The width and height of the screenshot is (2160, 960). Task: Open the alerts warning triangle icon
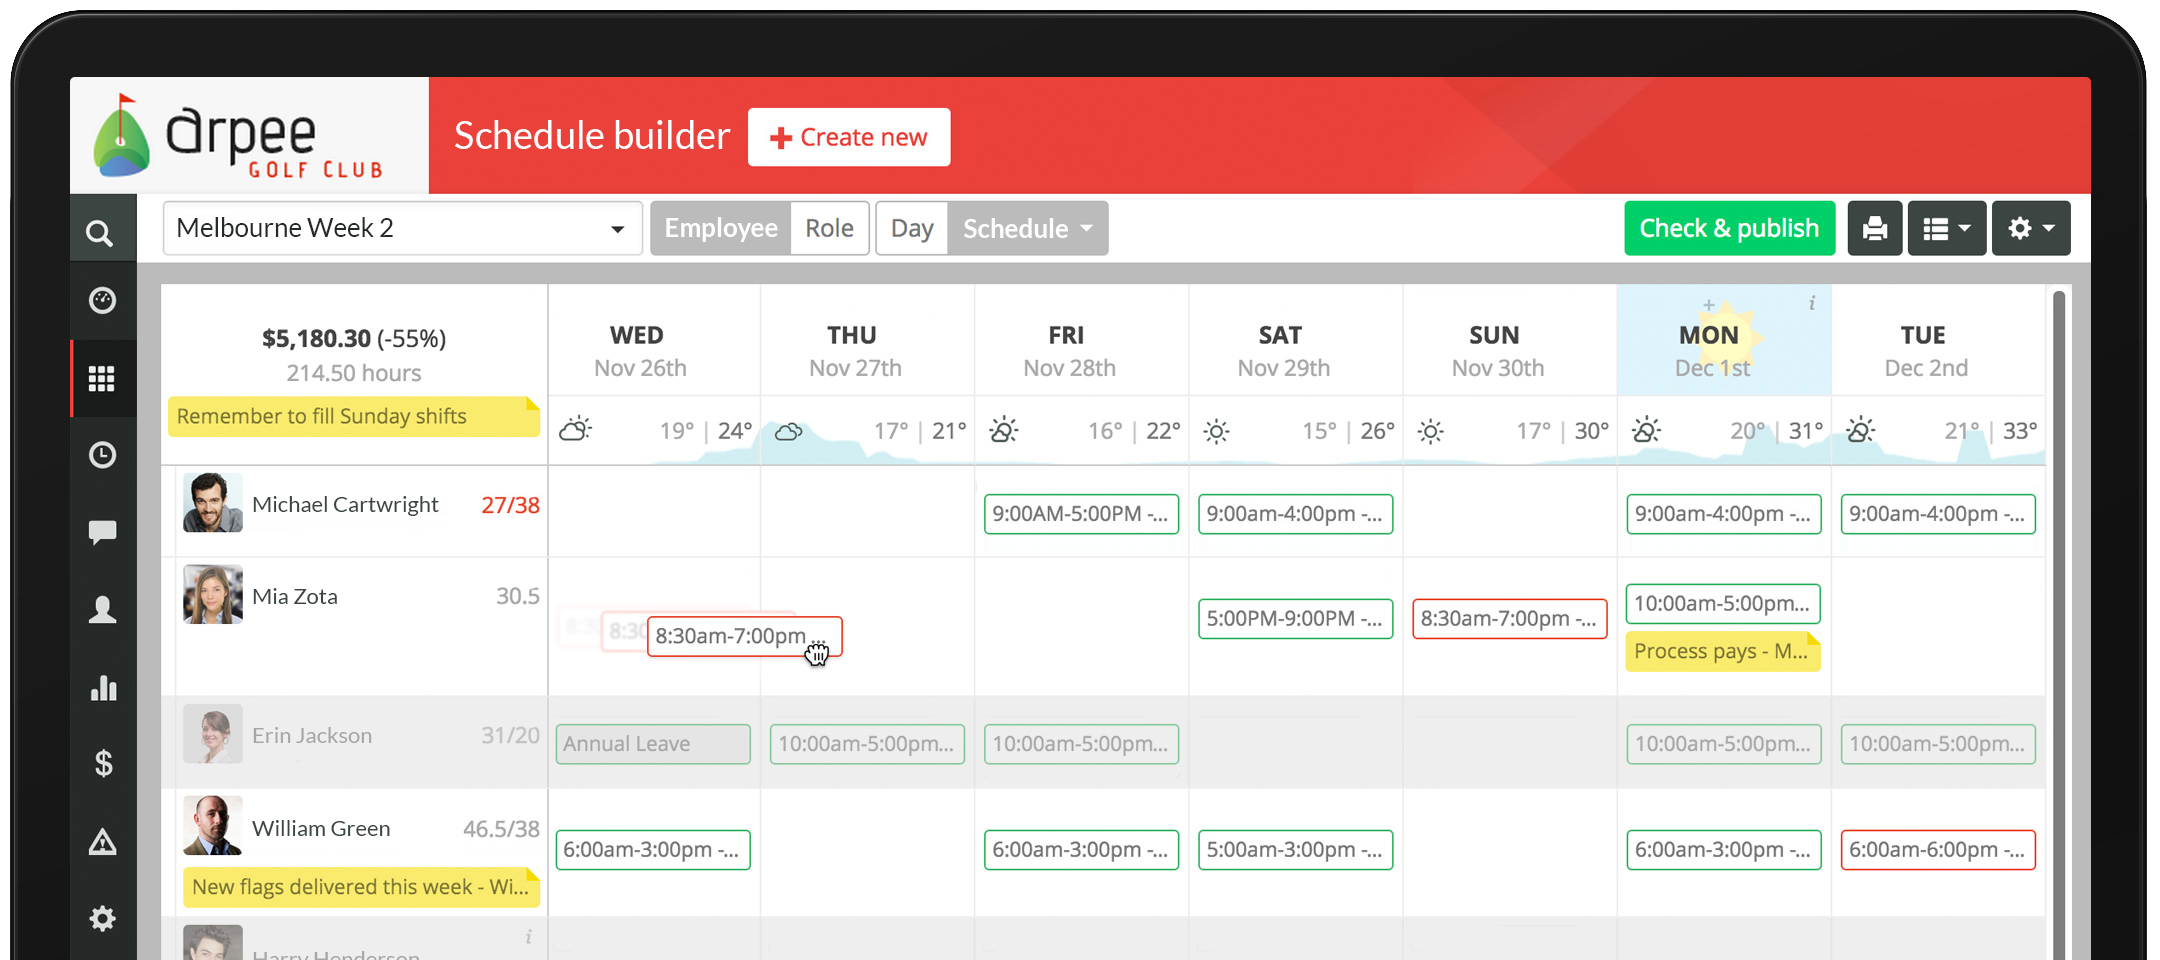pos(102,842)
